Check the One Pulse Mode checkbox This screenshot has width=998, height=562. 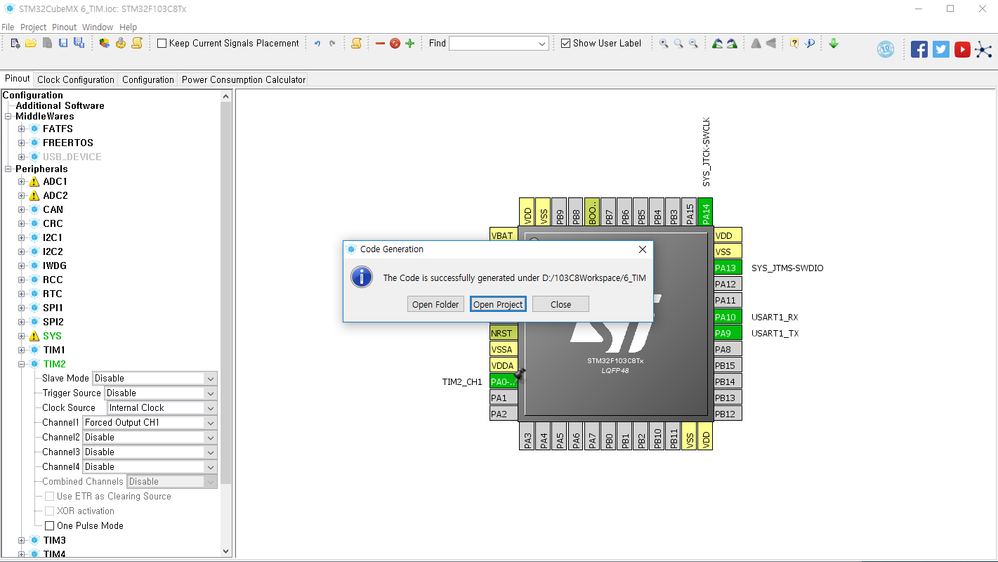(49, 526)
